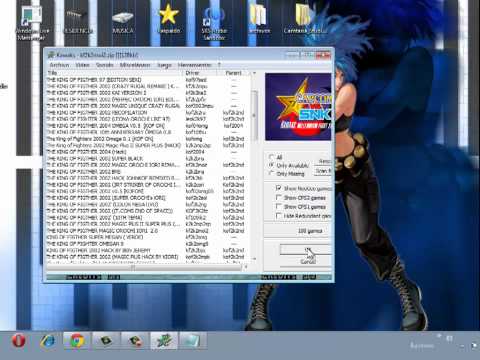Select 'THE KING OF FIGTHER 2004 (Hack)' row
The width and height of the screenshot is (480, 360).
(147, 152)
